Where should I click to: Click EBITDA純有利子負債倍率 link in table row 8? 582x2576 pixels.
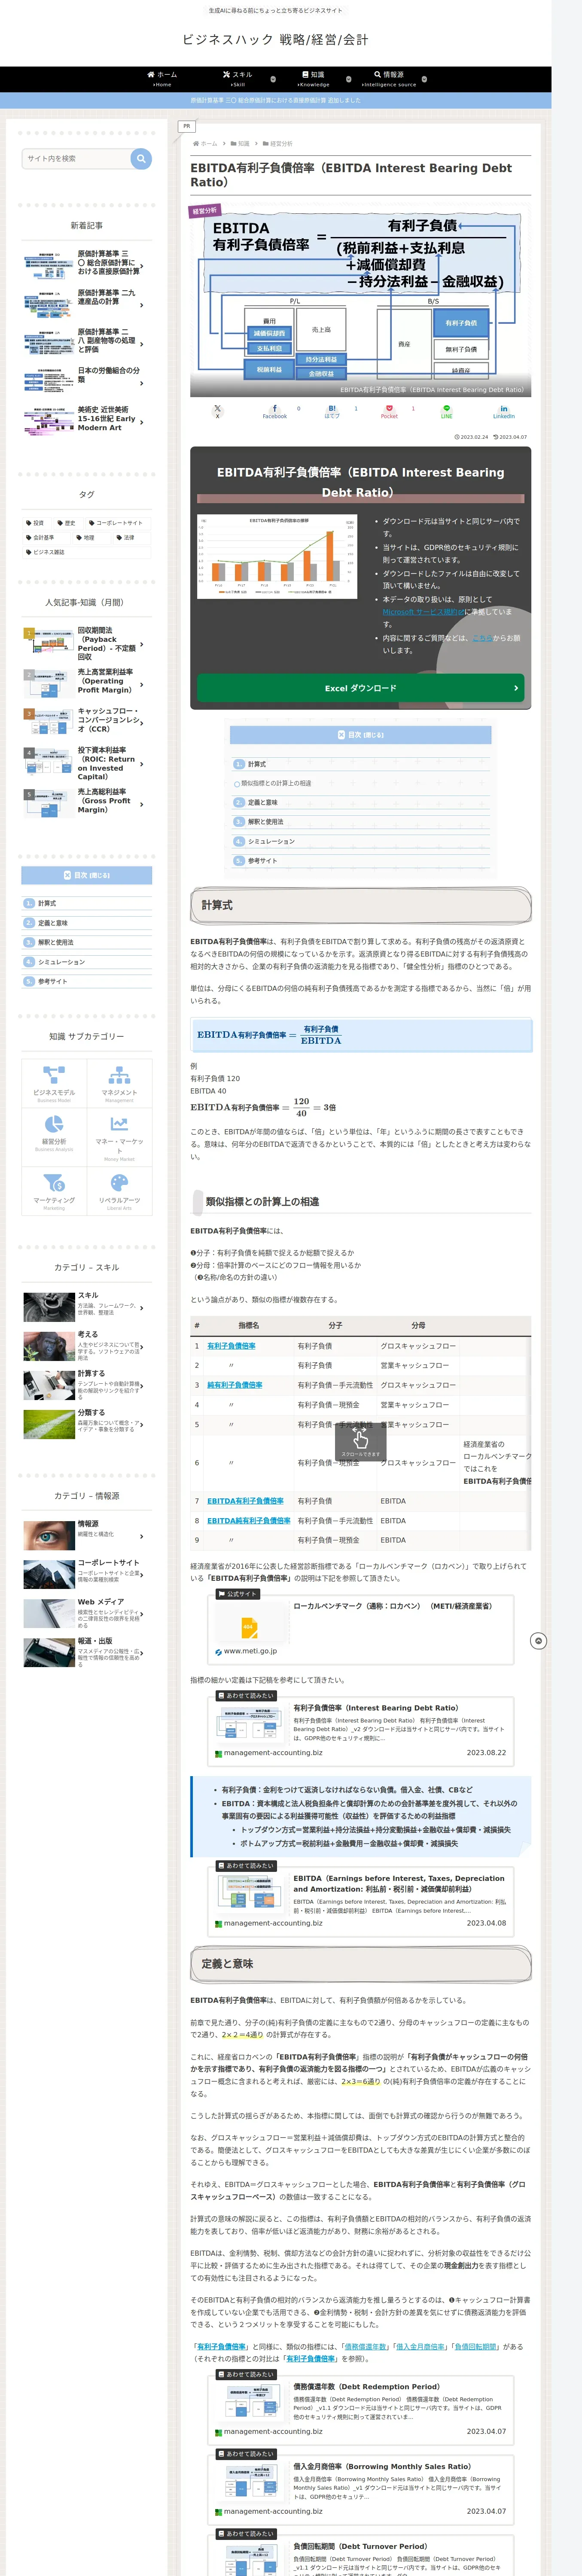click(x=249, y=1521)
